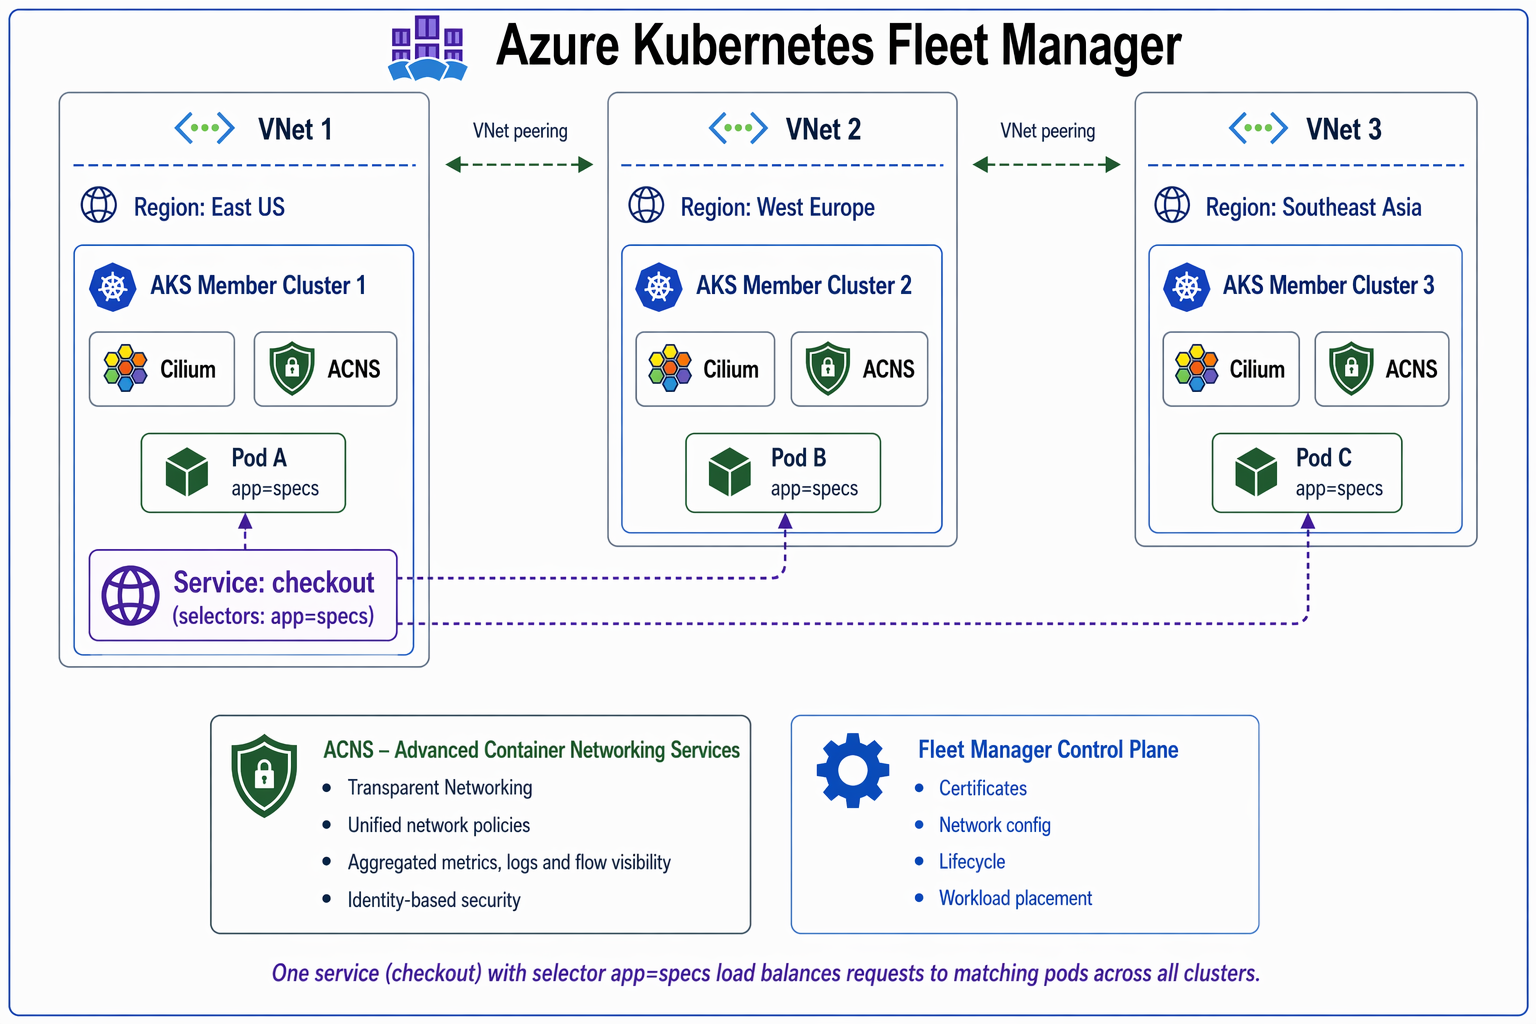The image size is (1536, 1024).
Task: Click the Transparent Networking bullet
Action: click(x=439, y=788)
